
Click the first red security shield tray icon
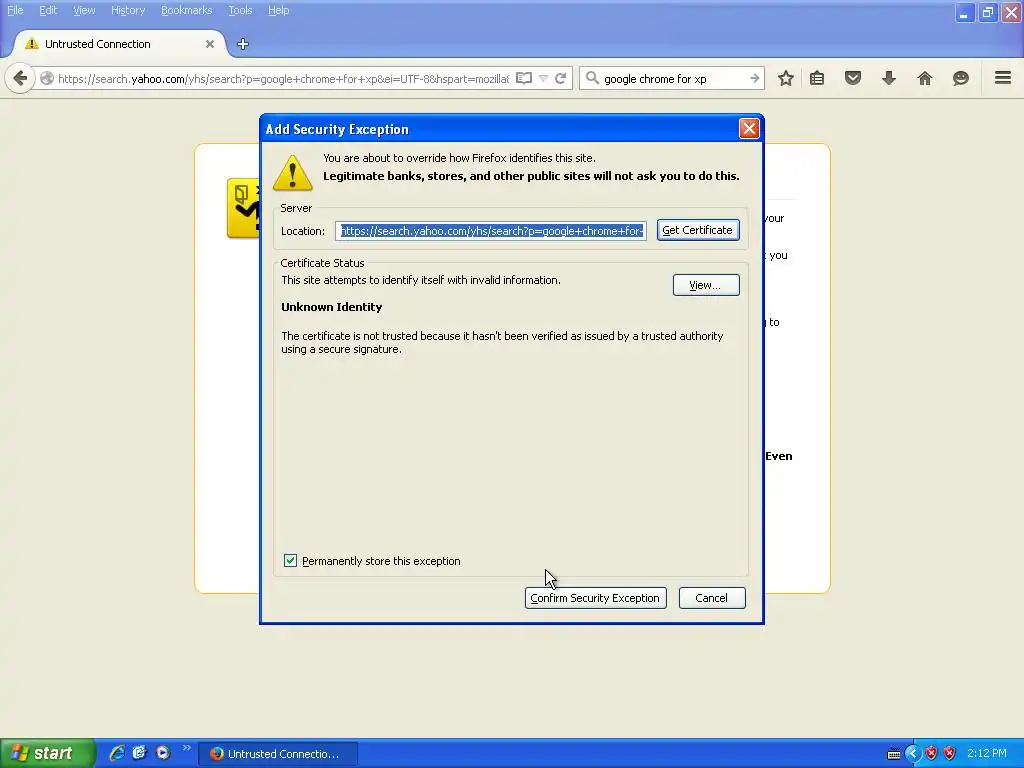[x=931, y=754]
